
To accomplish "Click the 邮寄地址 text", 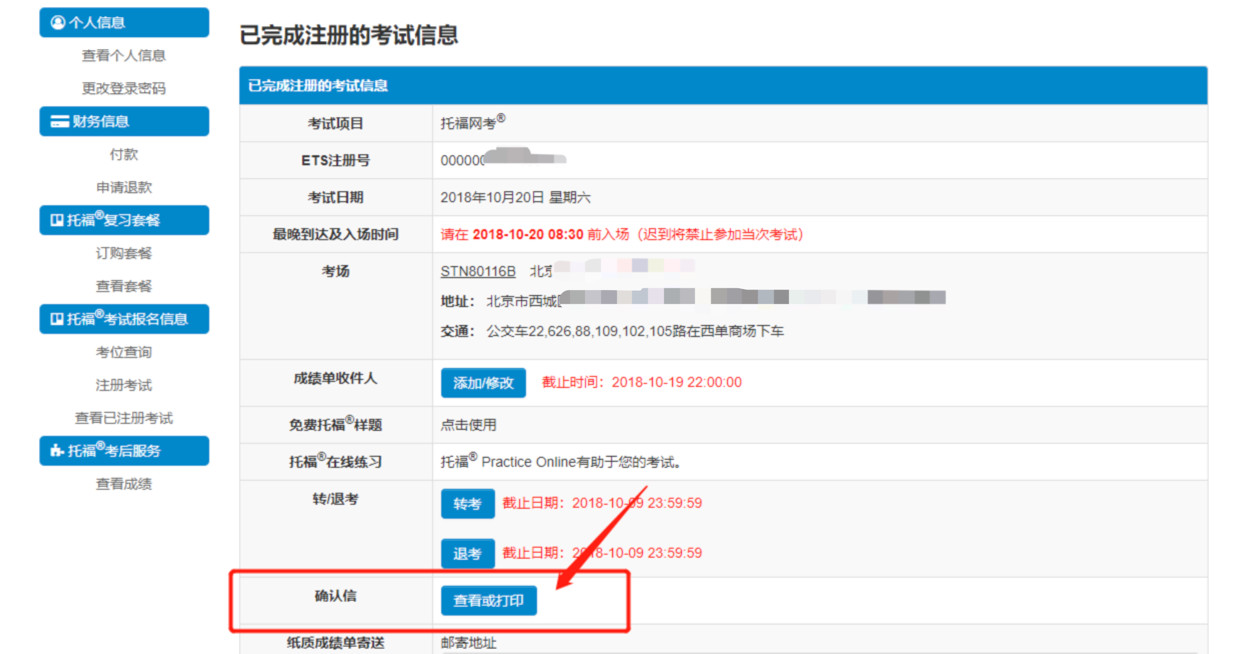I will (x=469, y=643).
